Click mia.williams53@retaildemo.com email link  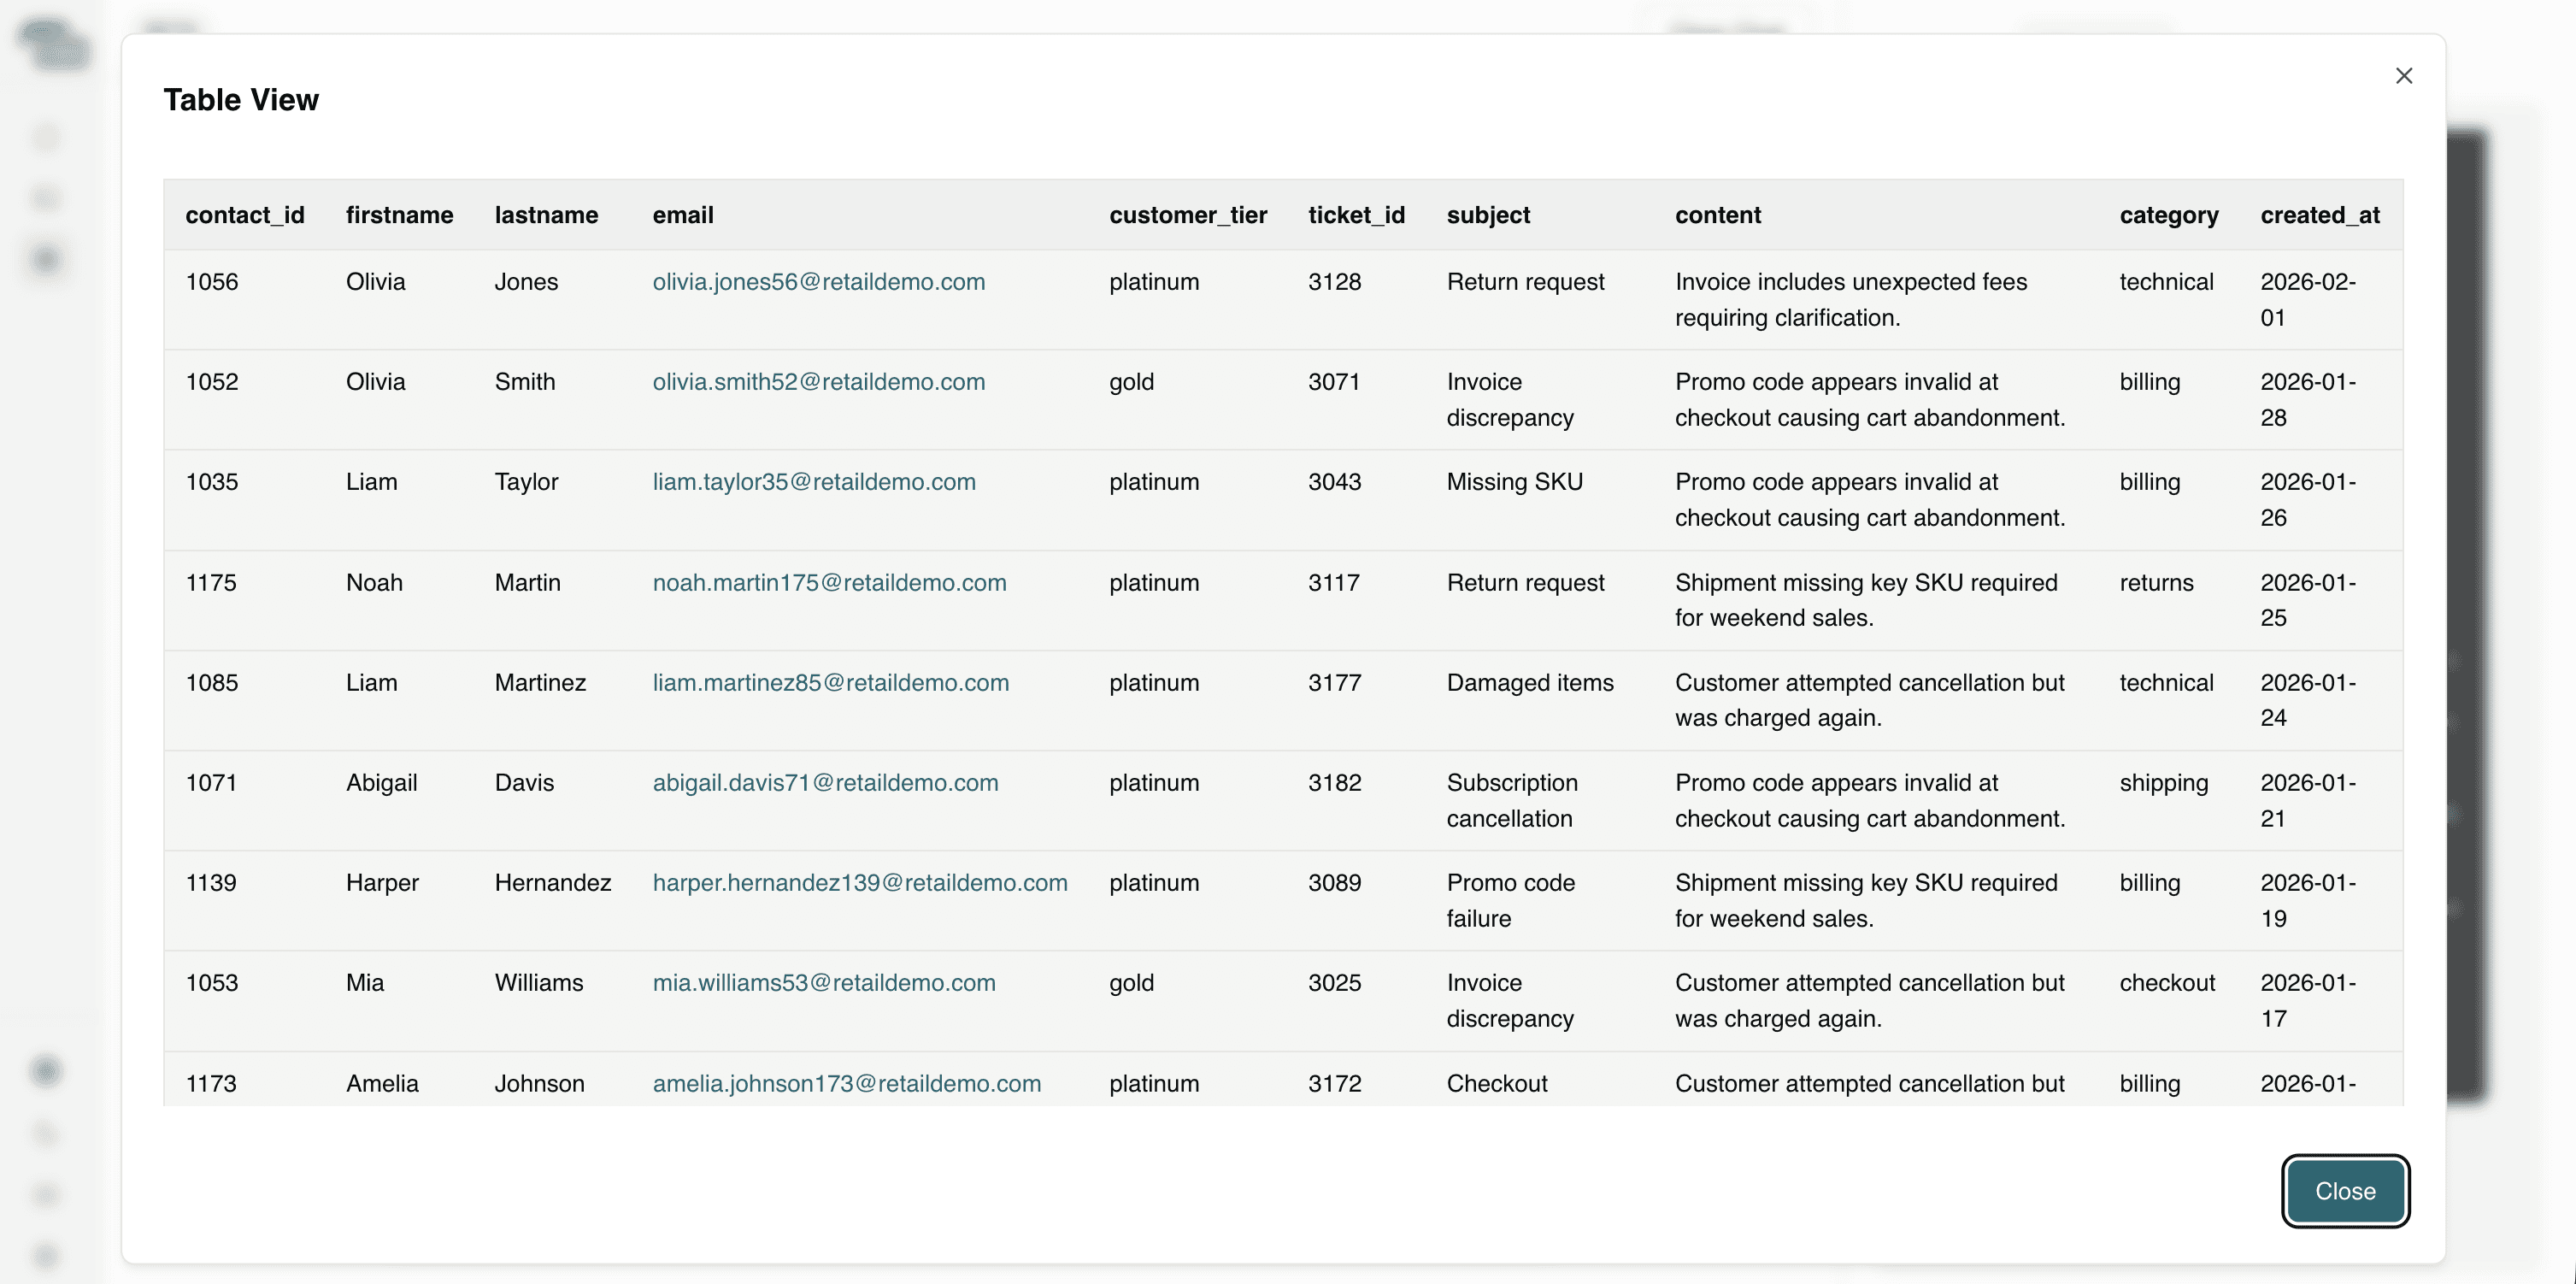[823, 983]
